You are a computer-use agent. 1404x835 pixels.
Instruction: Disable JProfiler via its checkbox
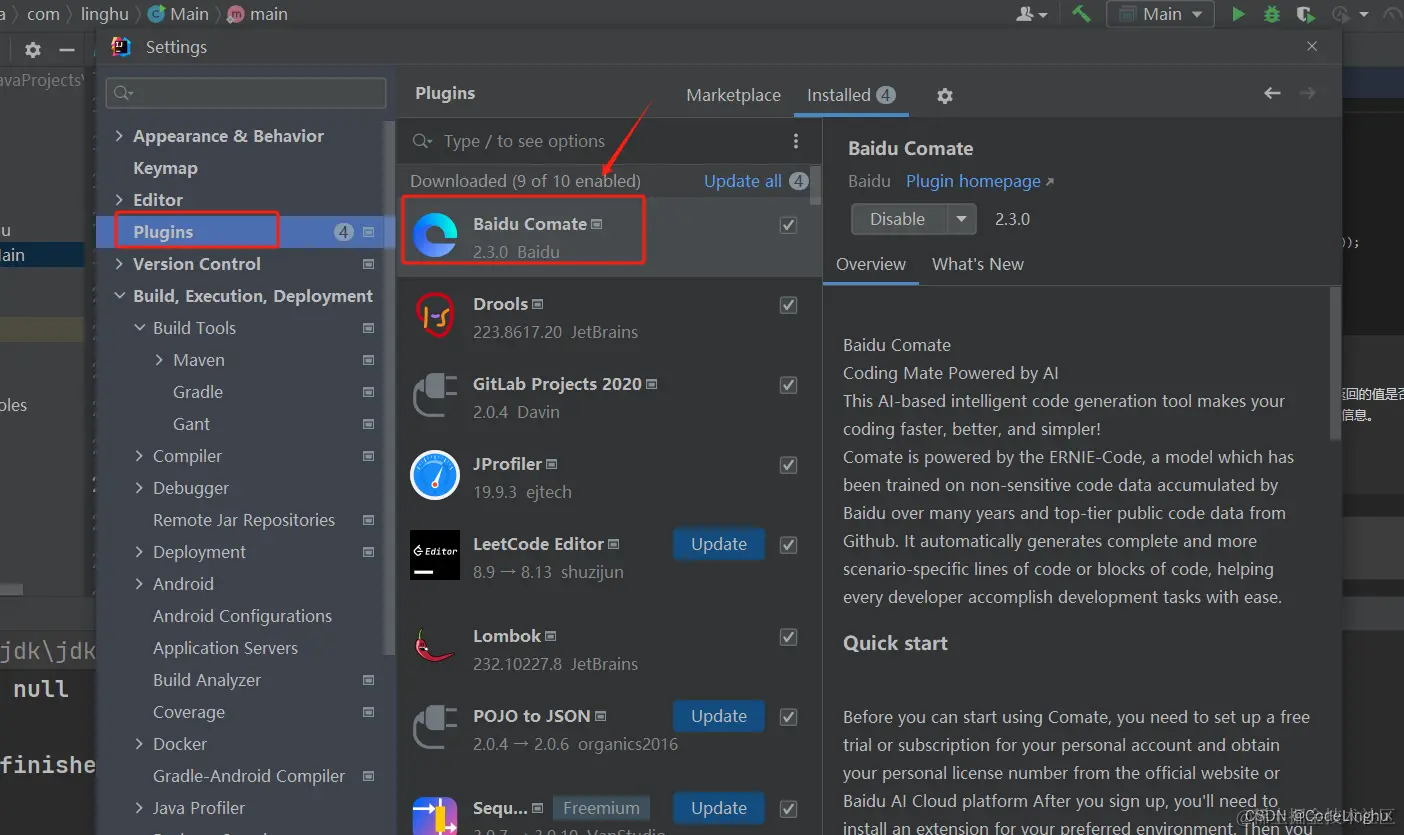(789, 465)
